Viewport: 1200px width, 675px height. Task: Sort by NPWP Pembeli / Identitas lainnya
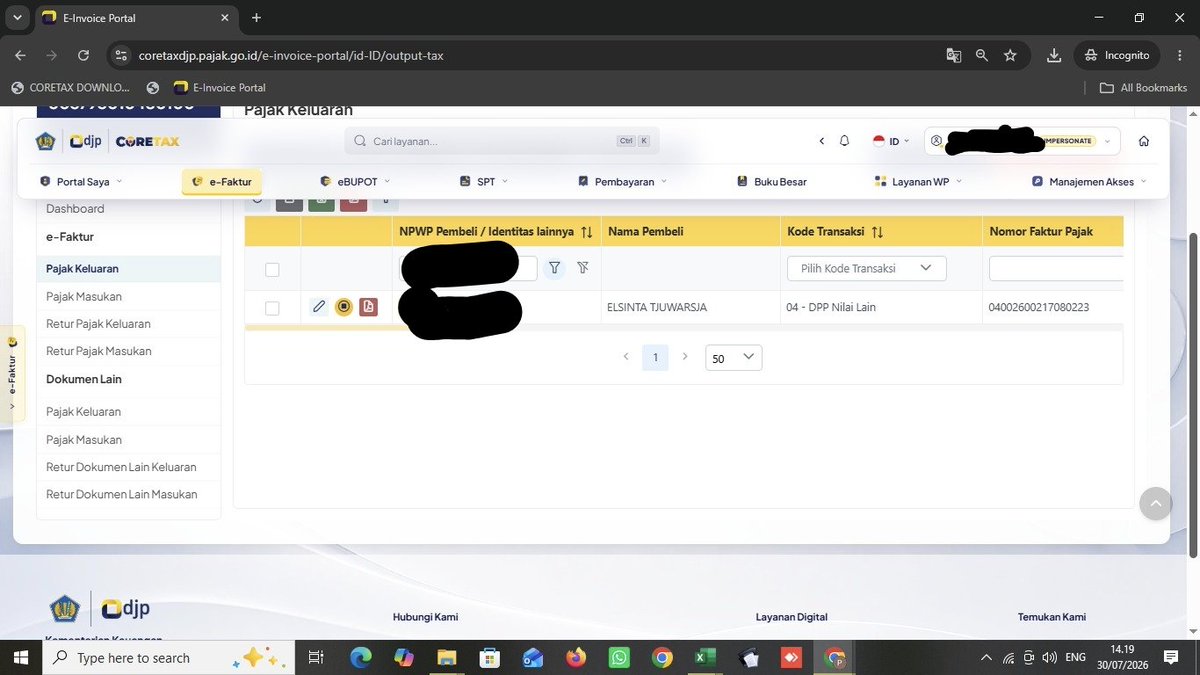click(587, 232)
